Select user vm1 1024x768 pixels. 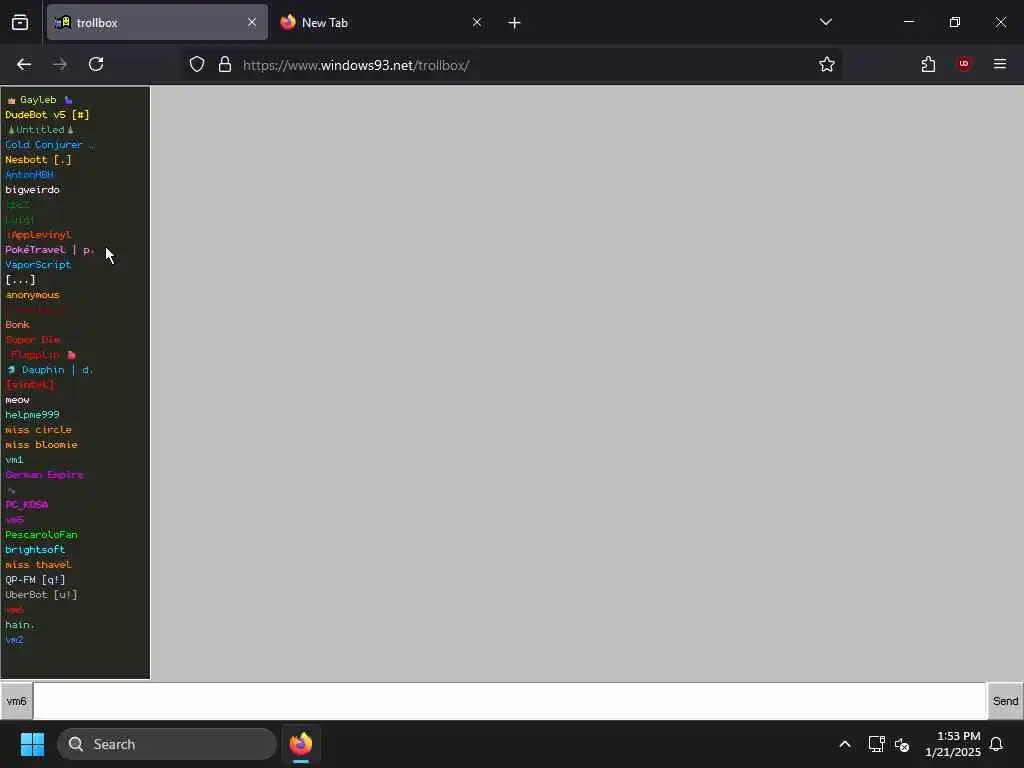coord(14,460)
